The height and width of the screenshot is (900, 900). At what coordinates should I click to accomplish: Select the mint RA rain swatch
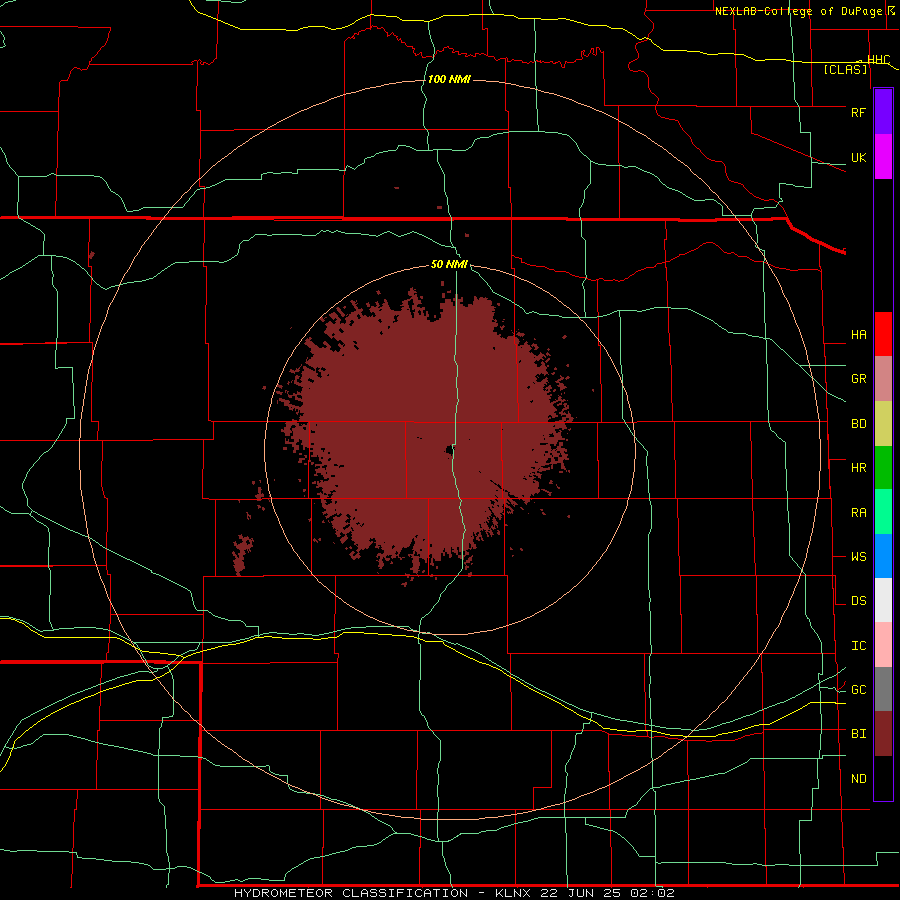[883, 512]
